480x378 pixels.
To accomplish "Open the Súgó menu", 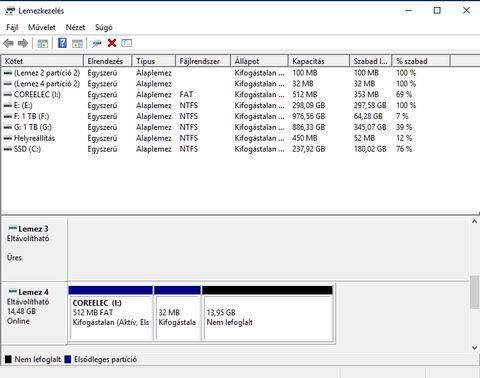I will (x=104, y=27).
